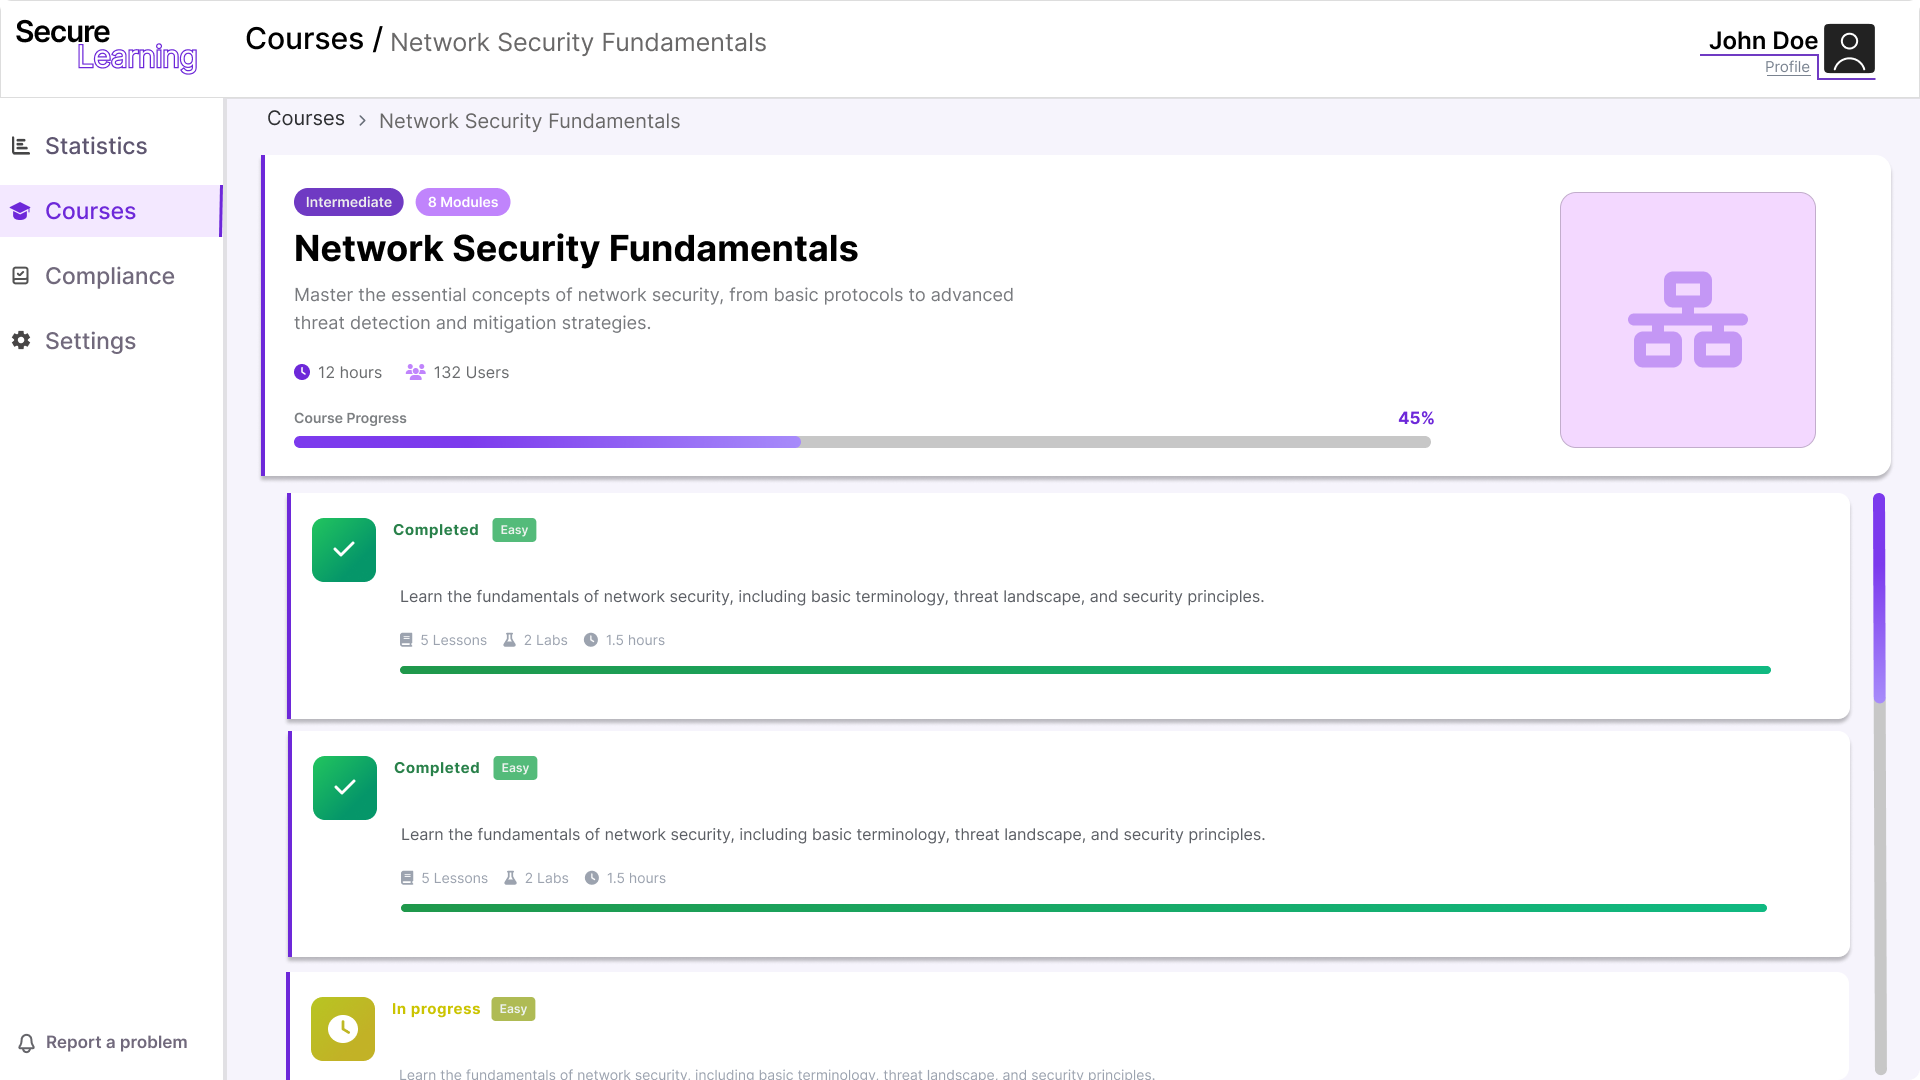Open the Compliance sidebar menu item
Viewport: 1920px width, 1080px height.
tap(109, 276)
